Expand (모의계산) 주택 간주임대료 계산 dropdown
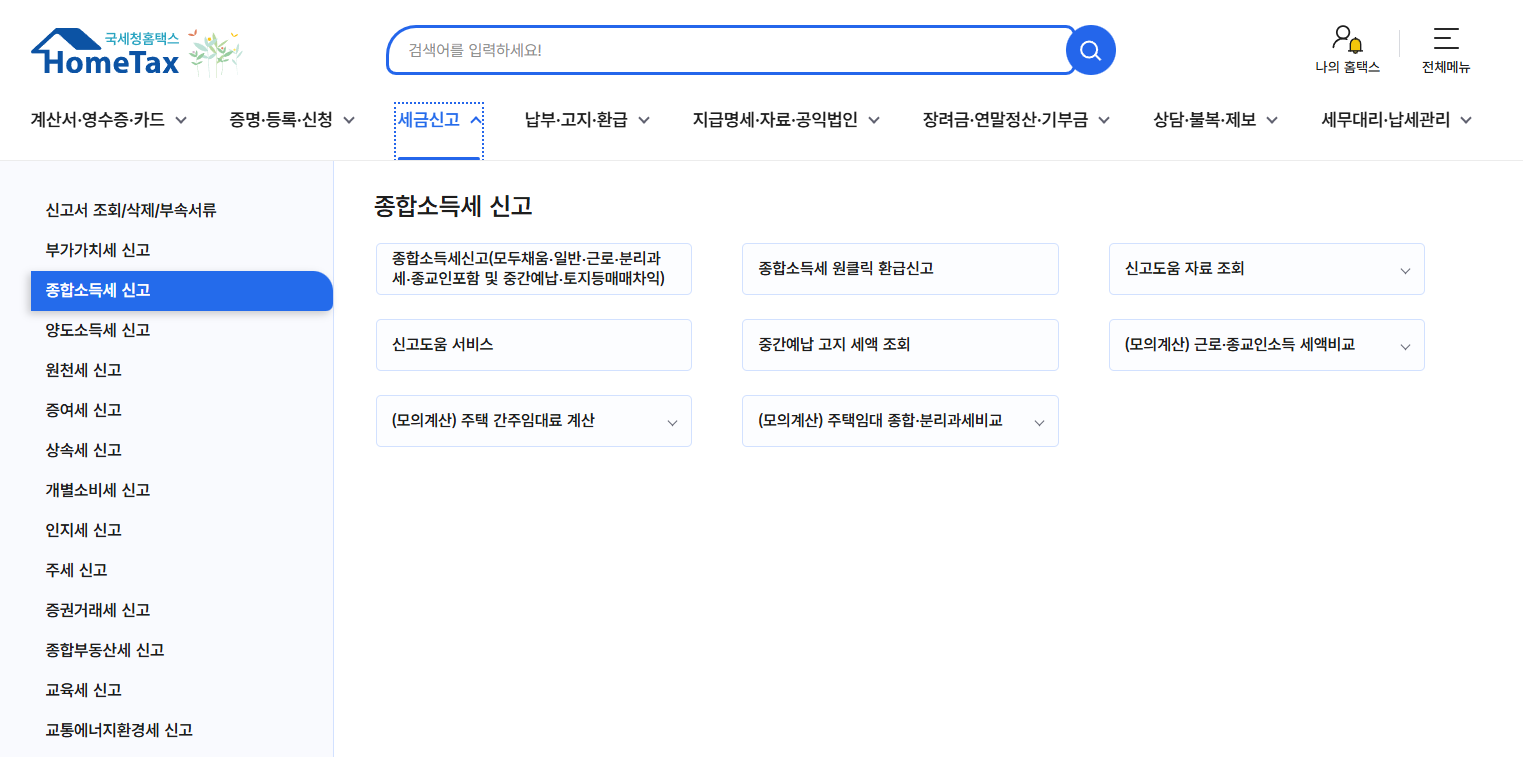The width and height of the screenshot is (1523, 757). [671, 420]
